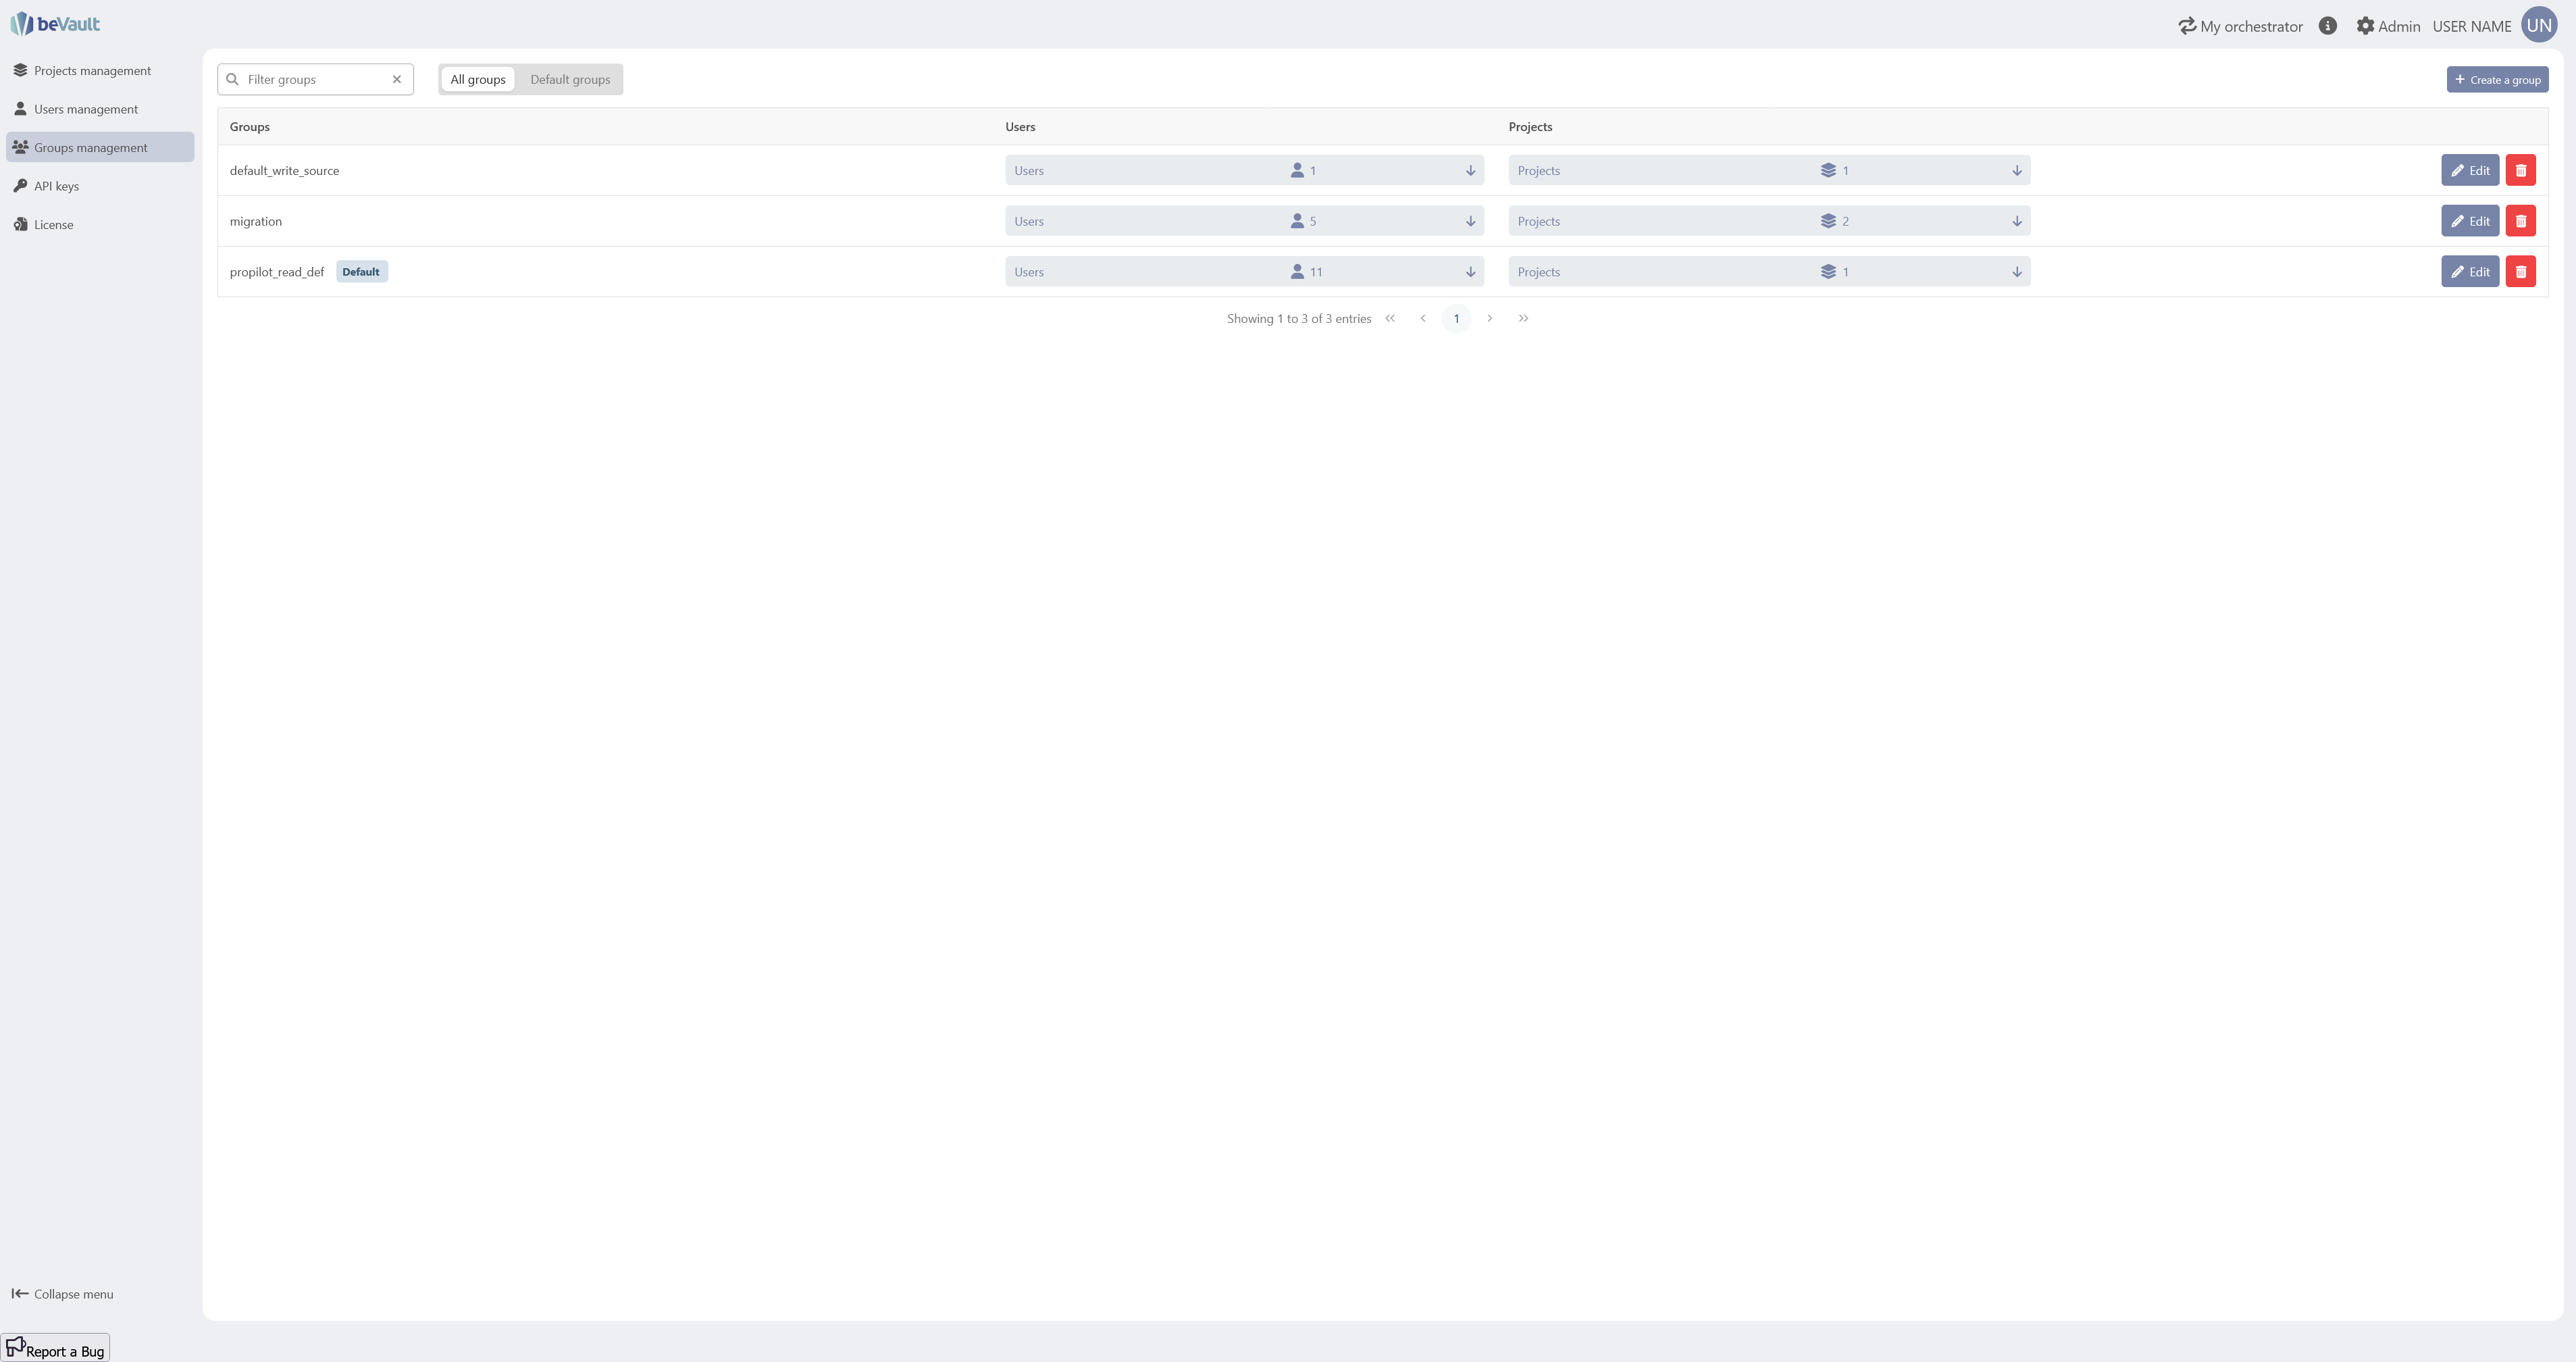The height and width of the screenshot is (1362, 2576).
Task: Go to API keys page
Action: pyautogui.click(x=56, y=186)
